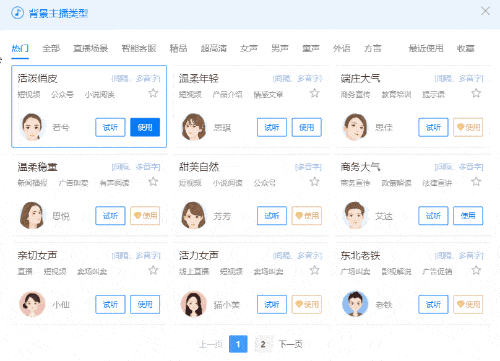Screen dimensions: 500x361
Task: Click the 下一页 next page link
Action: tap(290, 344)
